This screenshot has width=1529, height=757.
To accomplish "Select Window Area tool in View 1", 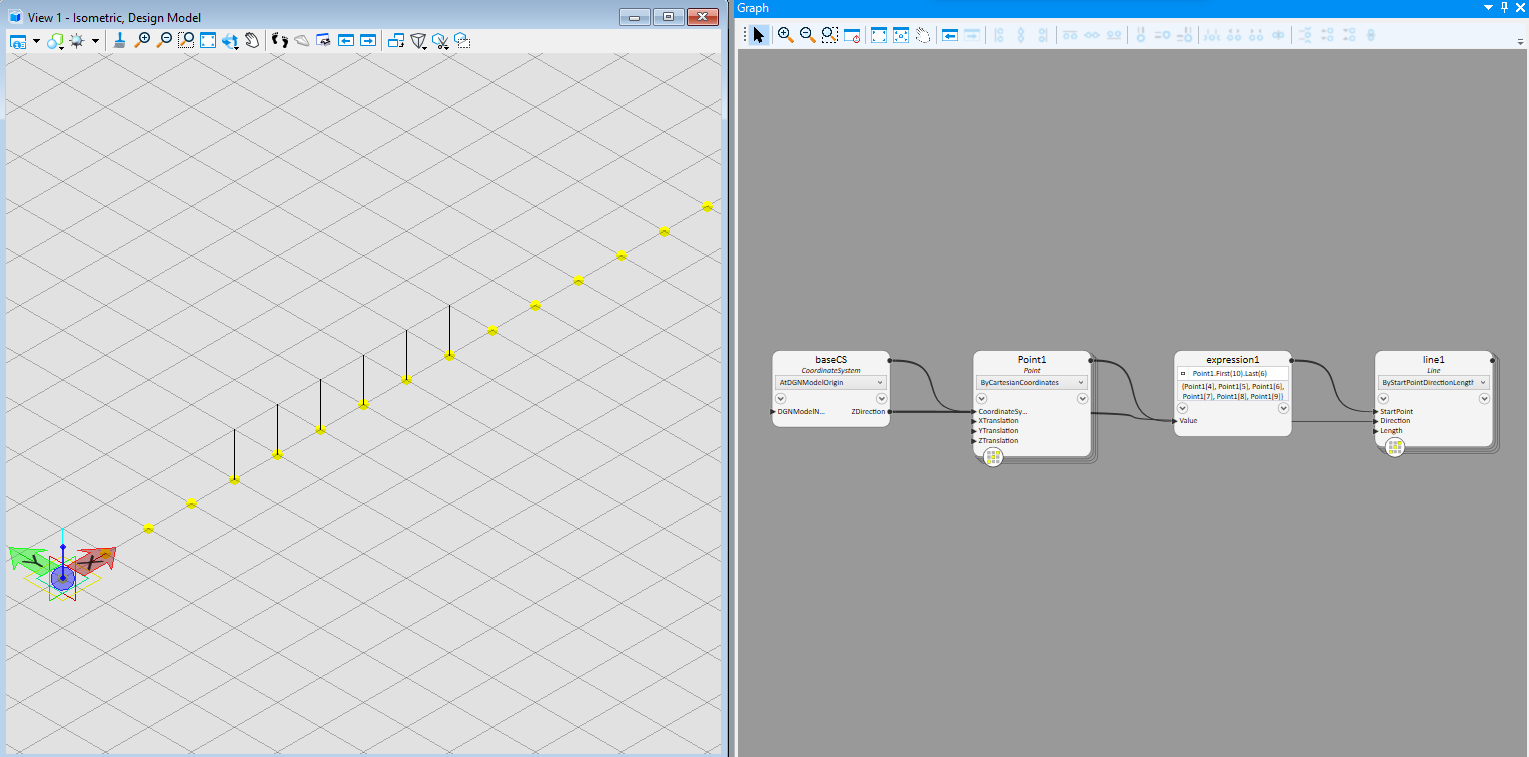I will (x=186, y=41).
